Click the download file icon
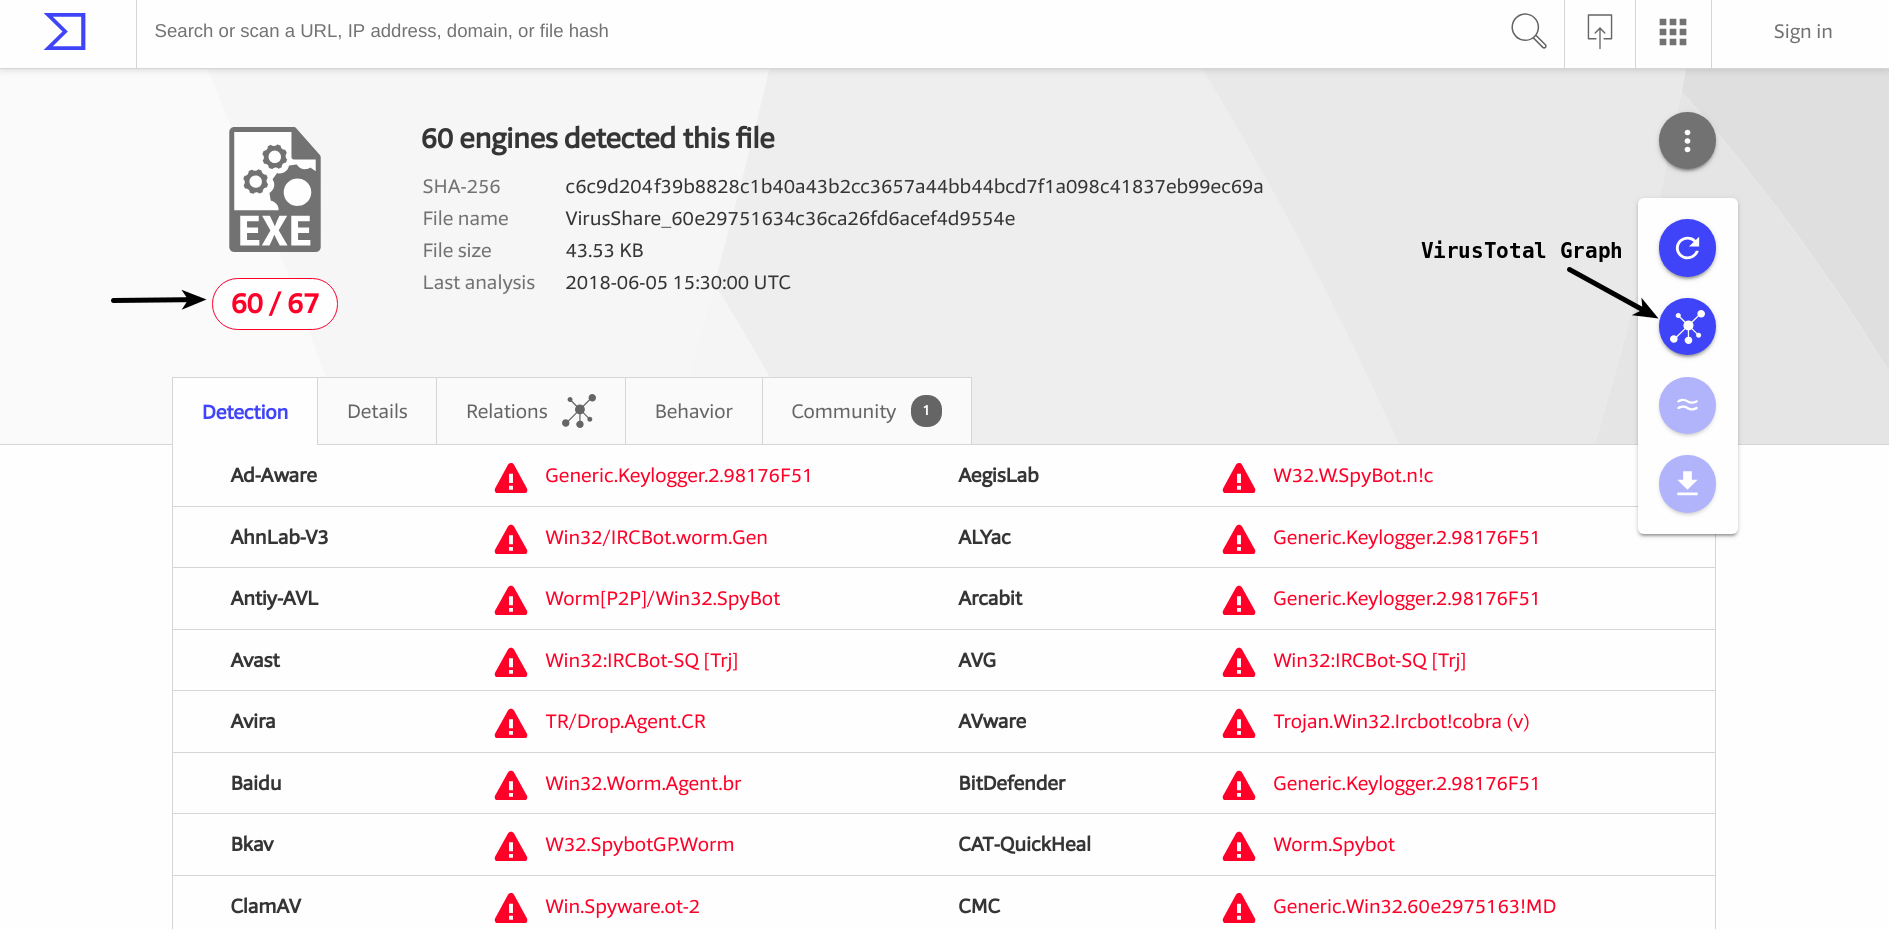This screenshot has height=929, width=1889. point(1687,484)
